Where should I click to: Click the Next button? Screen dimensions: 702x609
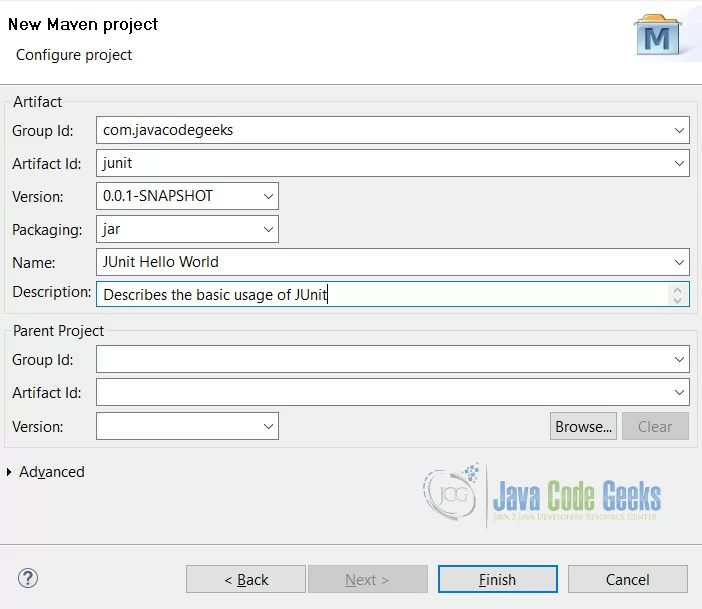[368, 579]
